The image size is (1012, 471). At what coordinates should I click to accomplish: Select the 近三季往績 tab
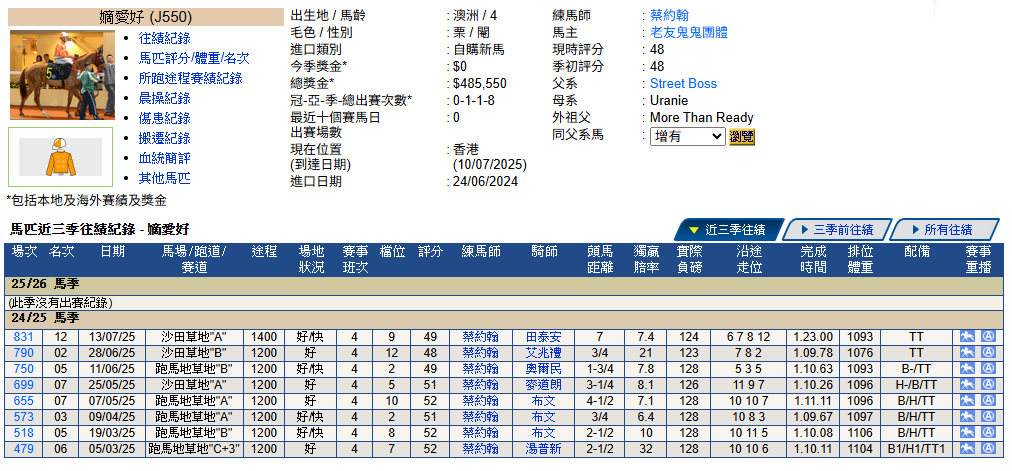[727, 230]
